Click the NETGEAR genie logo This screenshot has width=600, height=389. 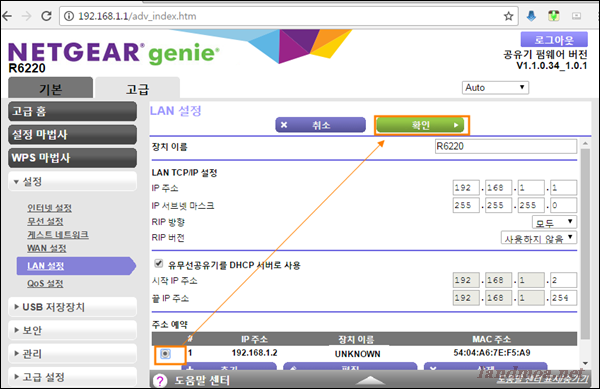pyautogui.click(x=114, y=53)
